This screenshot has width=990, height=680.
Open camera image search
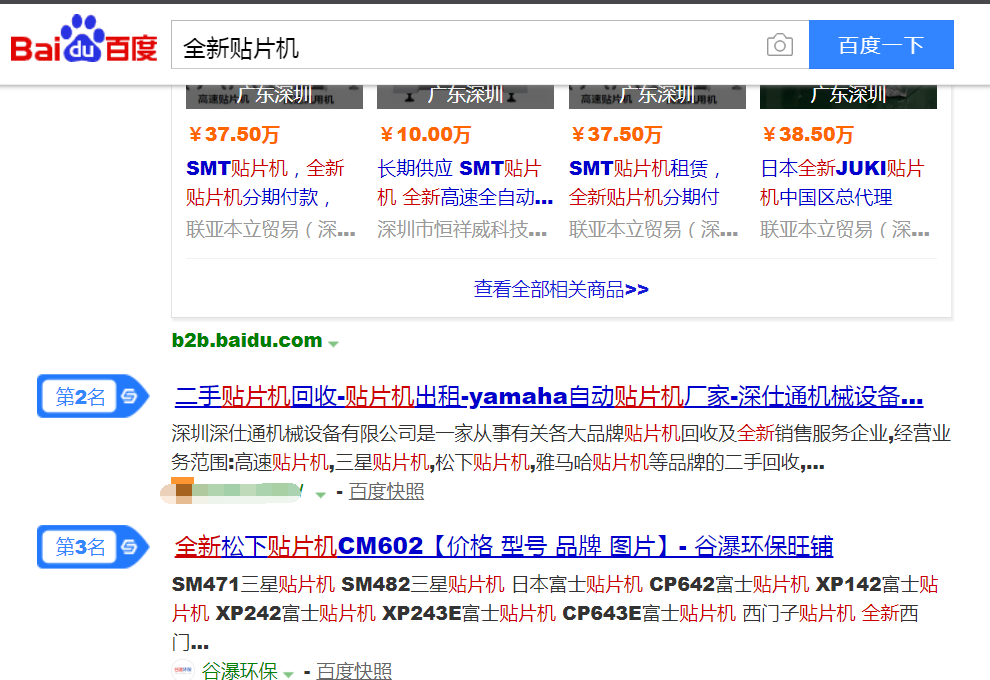pyautogui.click(x=780, y=45)
